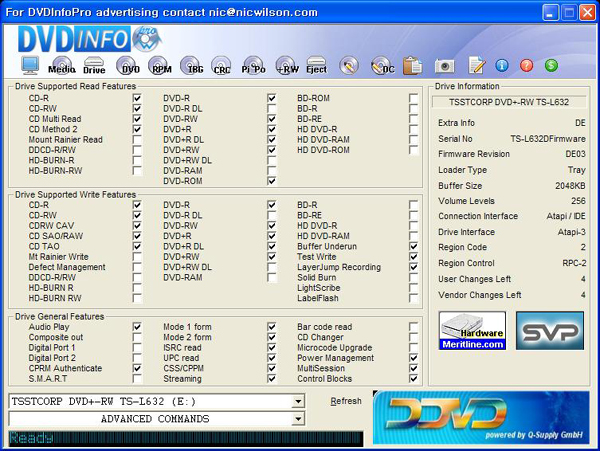Screen dimensions: 600x451
Task: Close the DVDInfoPro window
Action: [x=587, y=13]
